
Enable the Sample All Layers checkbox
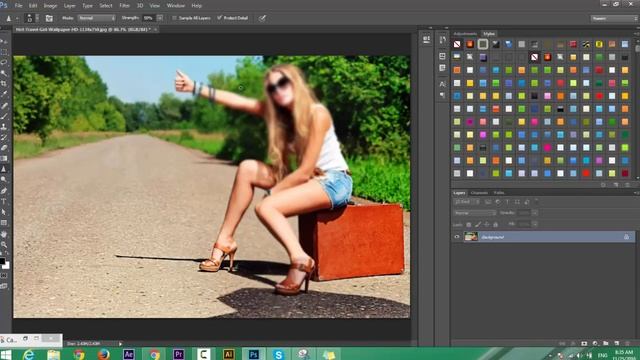pyautogui.click(x=174, y=18)
